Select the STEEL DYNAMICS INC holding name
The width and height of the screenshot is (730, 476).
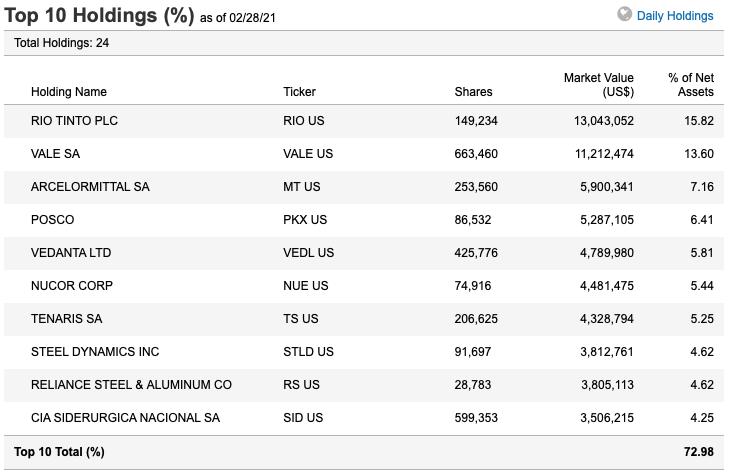pos(95,352)
